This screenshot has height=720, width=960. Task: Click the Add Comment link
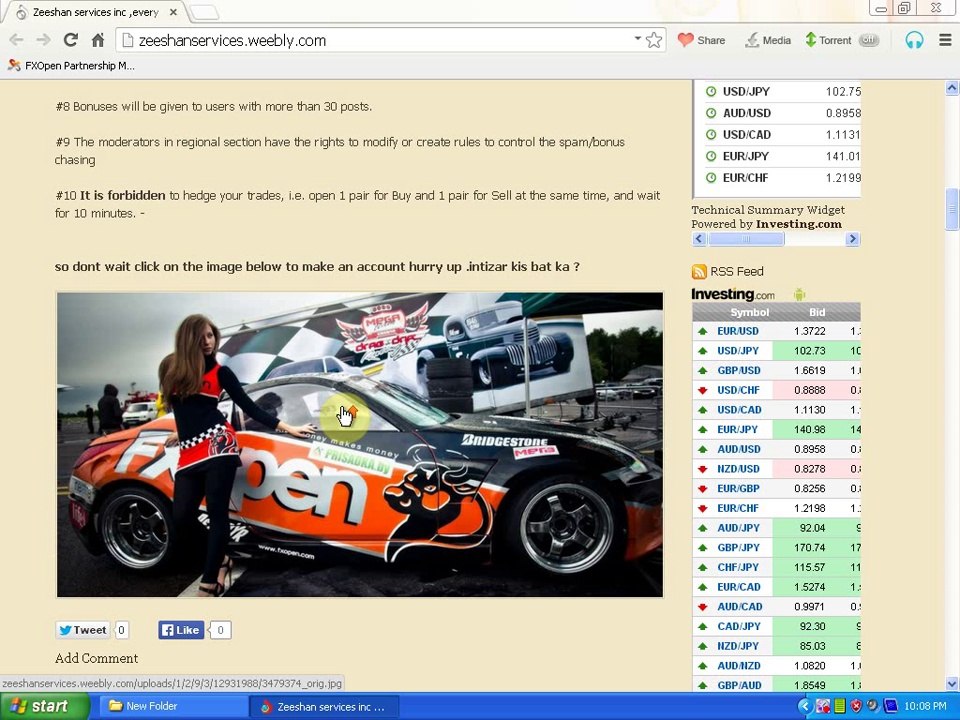(x=96, y=658)
